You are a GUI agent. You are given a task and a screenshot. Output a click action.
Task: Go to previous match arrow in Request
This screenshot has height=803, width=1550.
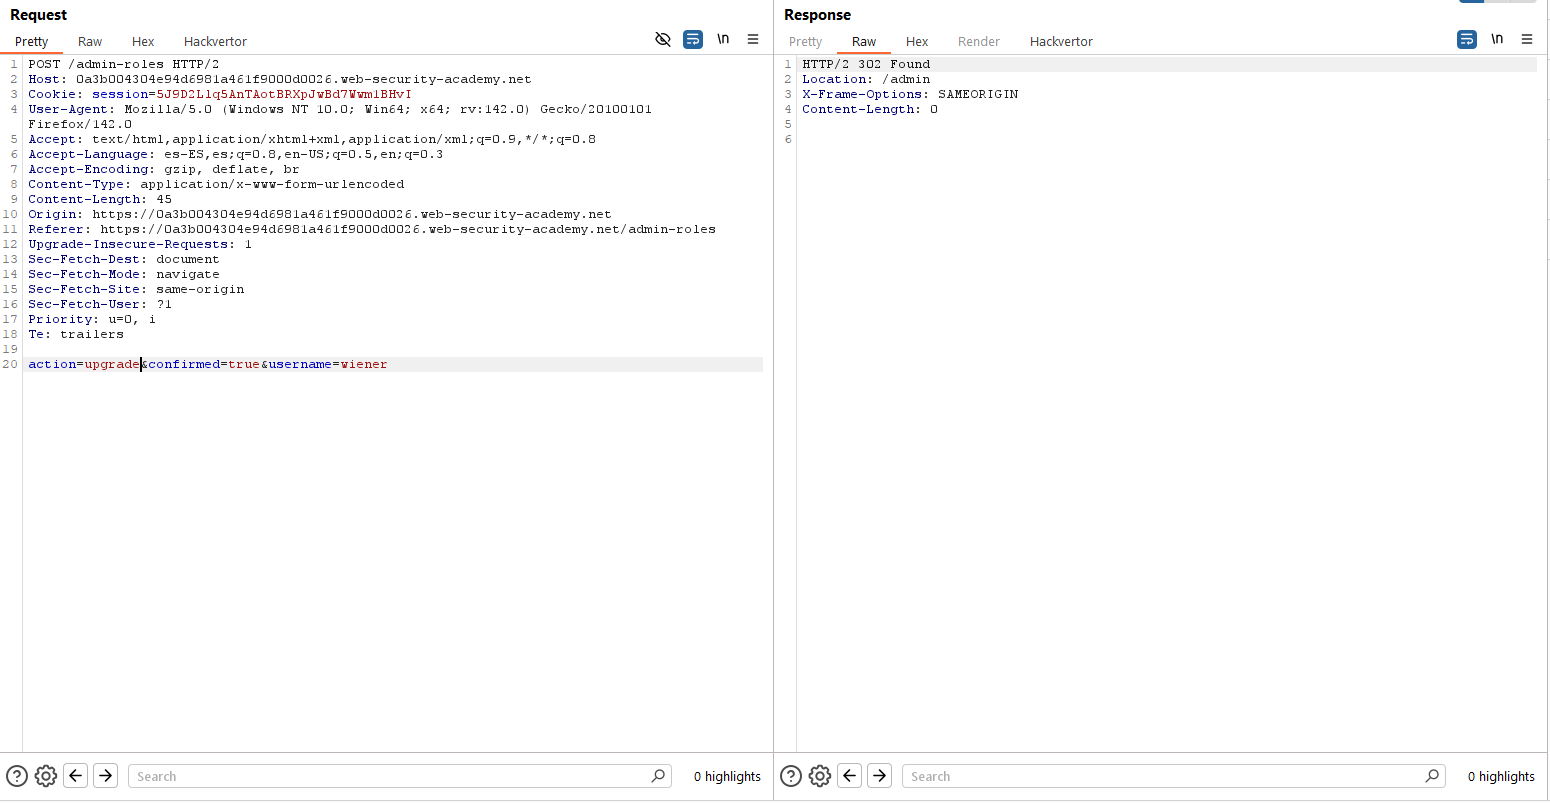76,776
